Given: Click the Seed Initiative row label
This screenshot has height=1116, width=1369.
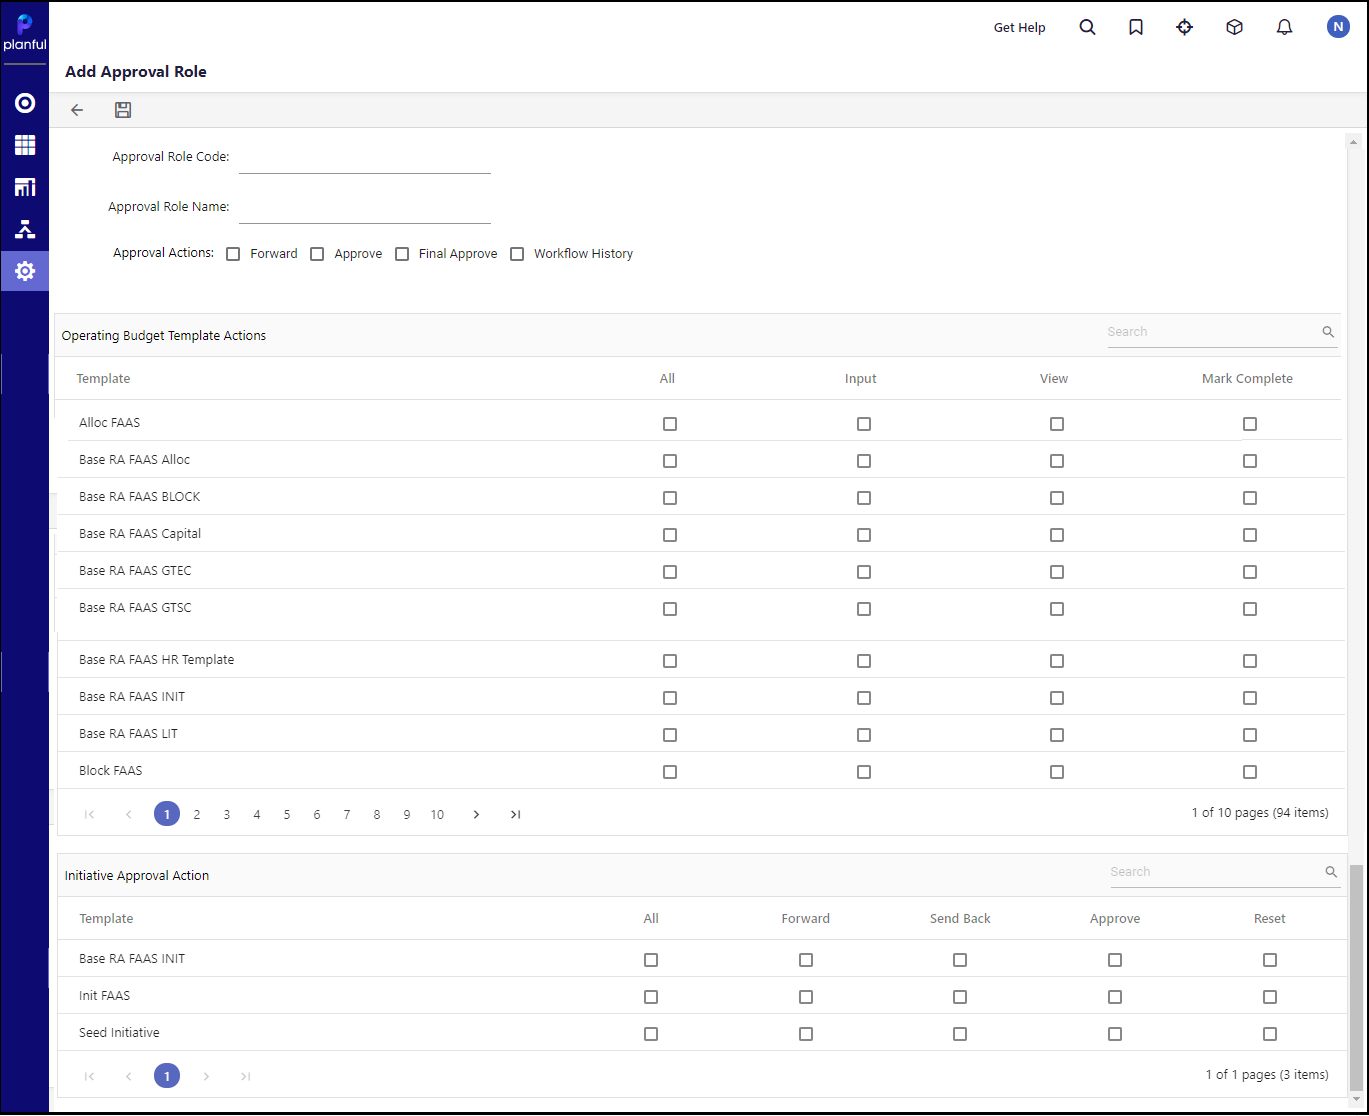Looking at the screenshot, I should coord(119,1033).
